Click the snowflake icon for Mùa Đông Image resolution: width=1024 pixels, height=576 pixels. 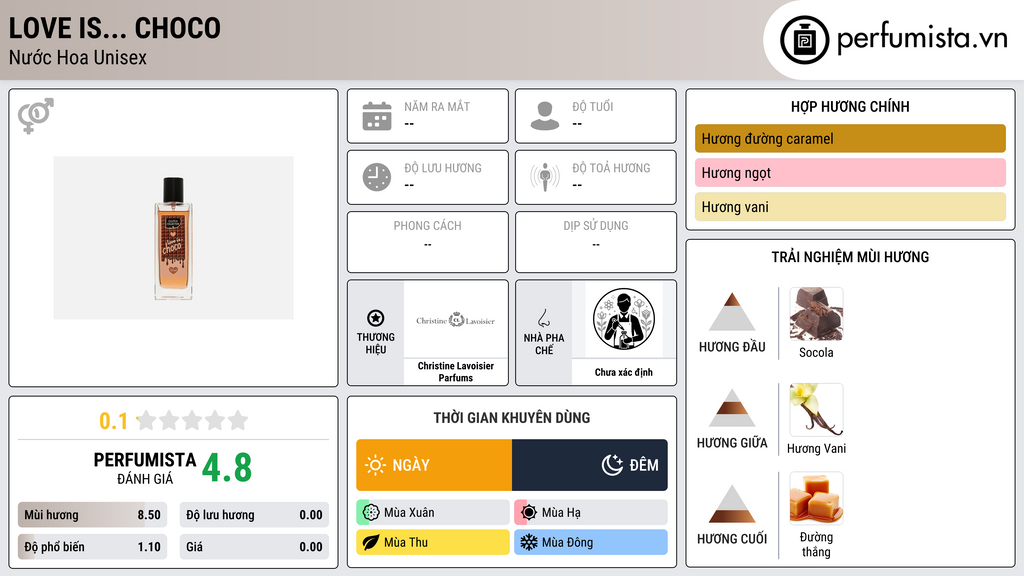(529, 542)
